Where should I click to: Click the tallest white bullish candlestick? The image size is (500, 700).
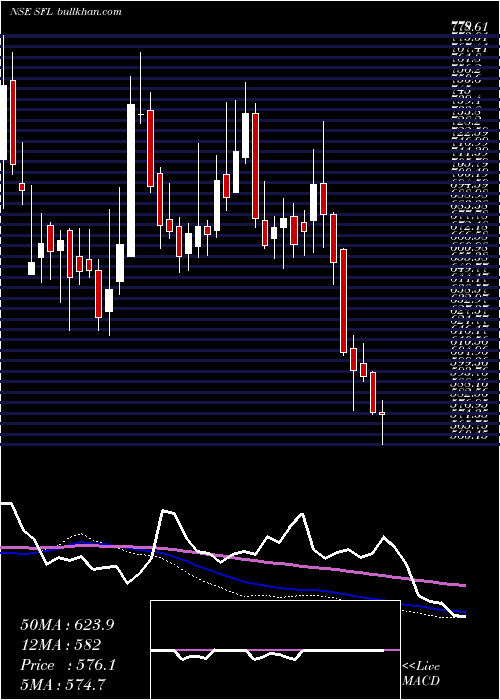pyautogui.click(x=131, y=180)
